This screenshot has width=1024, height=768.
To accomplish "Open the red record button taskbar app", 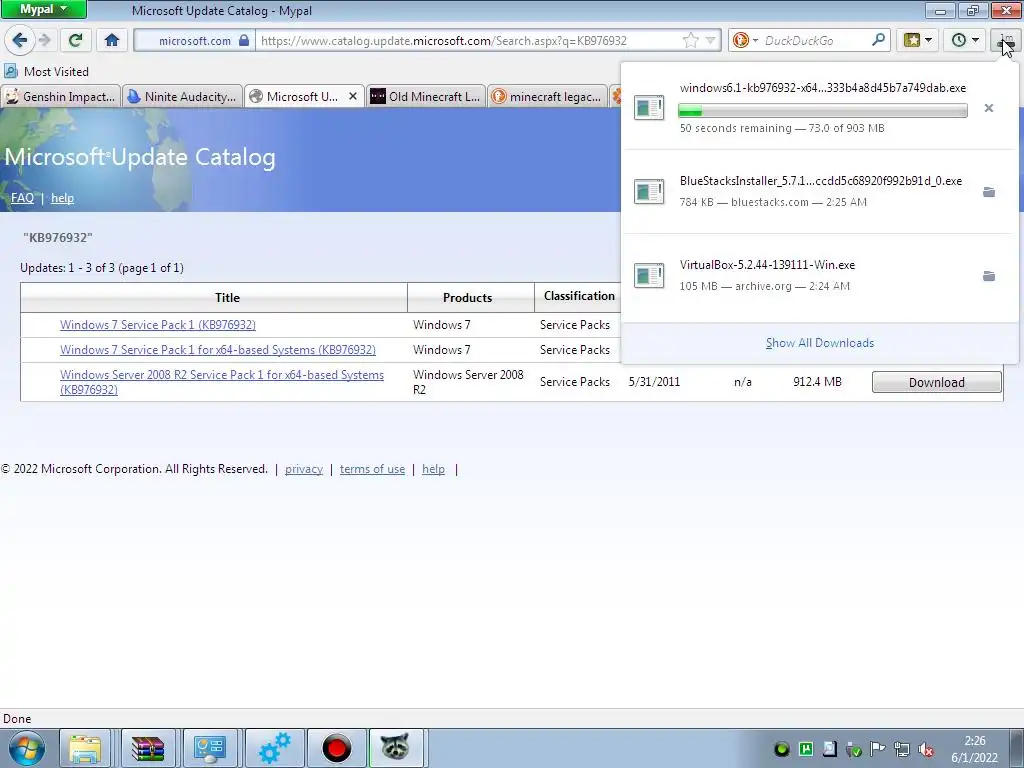I will click(x=336, y=748).
